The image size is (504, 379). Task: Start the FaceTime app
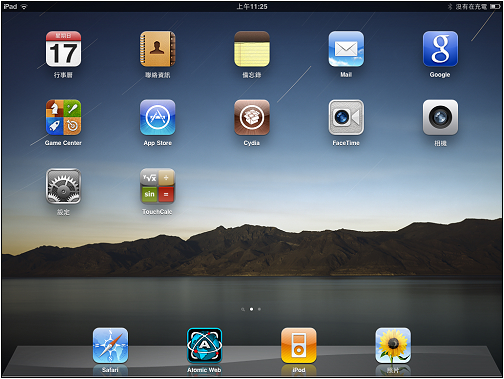[x=346, y=117]
